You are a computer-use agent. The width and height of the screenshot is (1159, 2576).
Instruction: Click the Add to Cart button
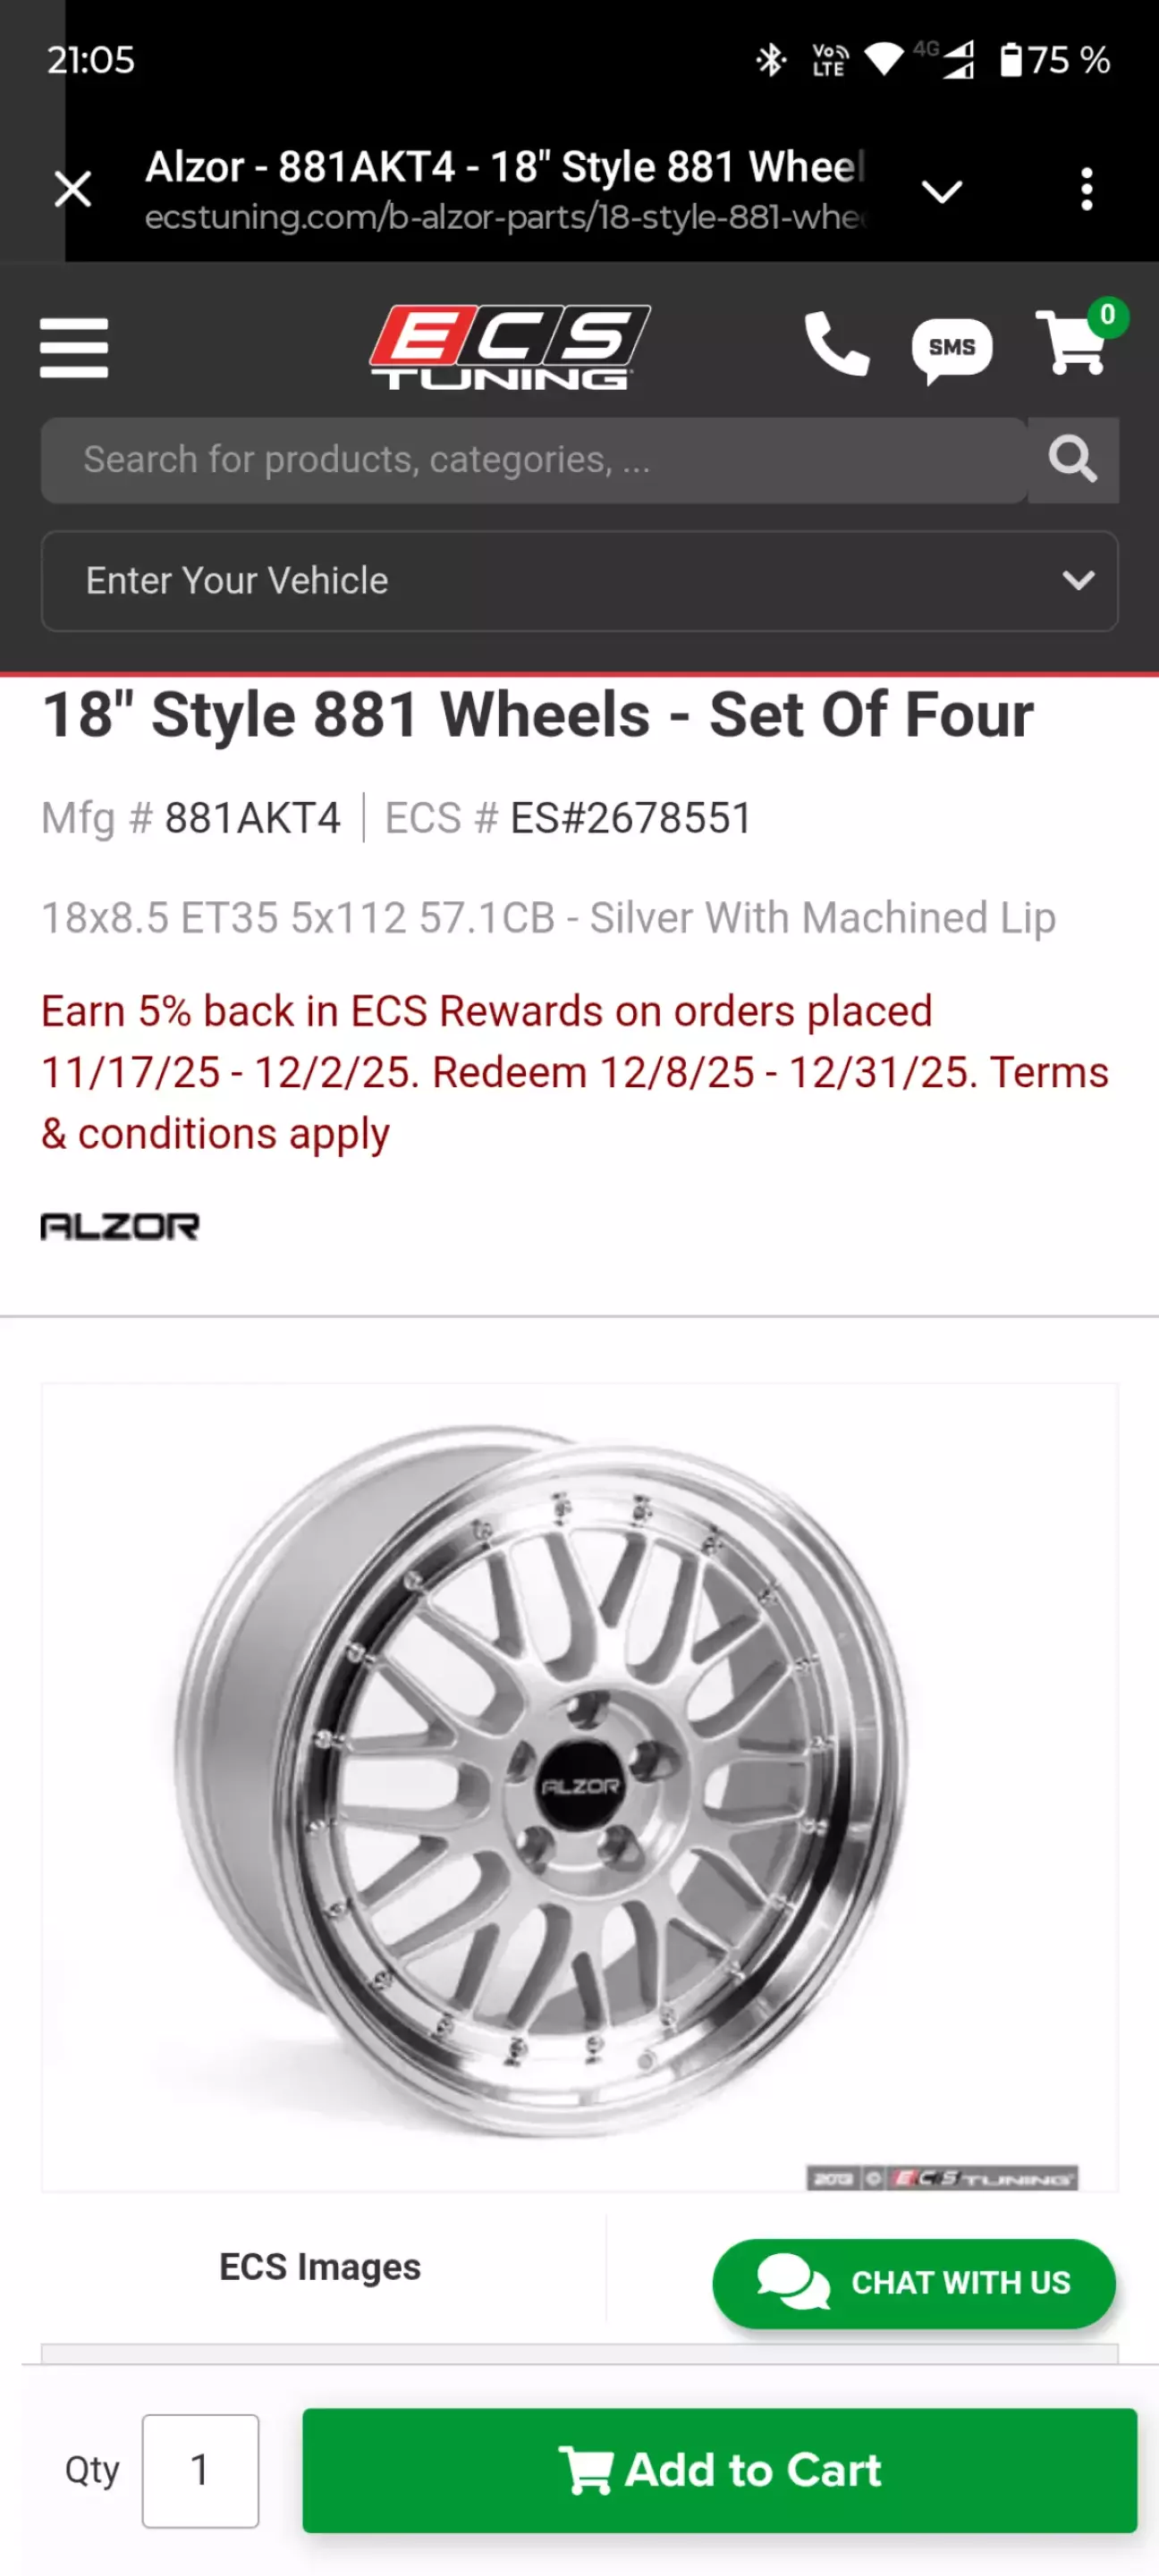click(x=719, y=2470)
